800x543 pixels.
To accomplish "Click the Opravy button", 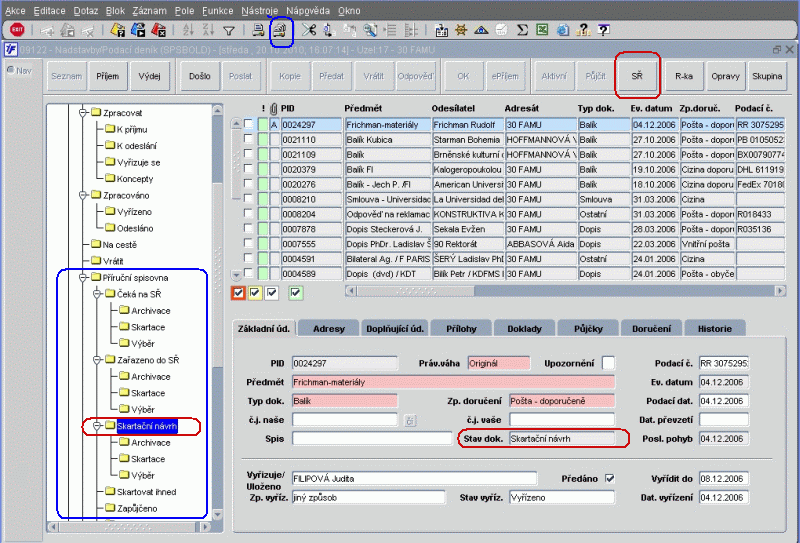I will tap(725, 76).
